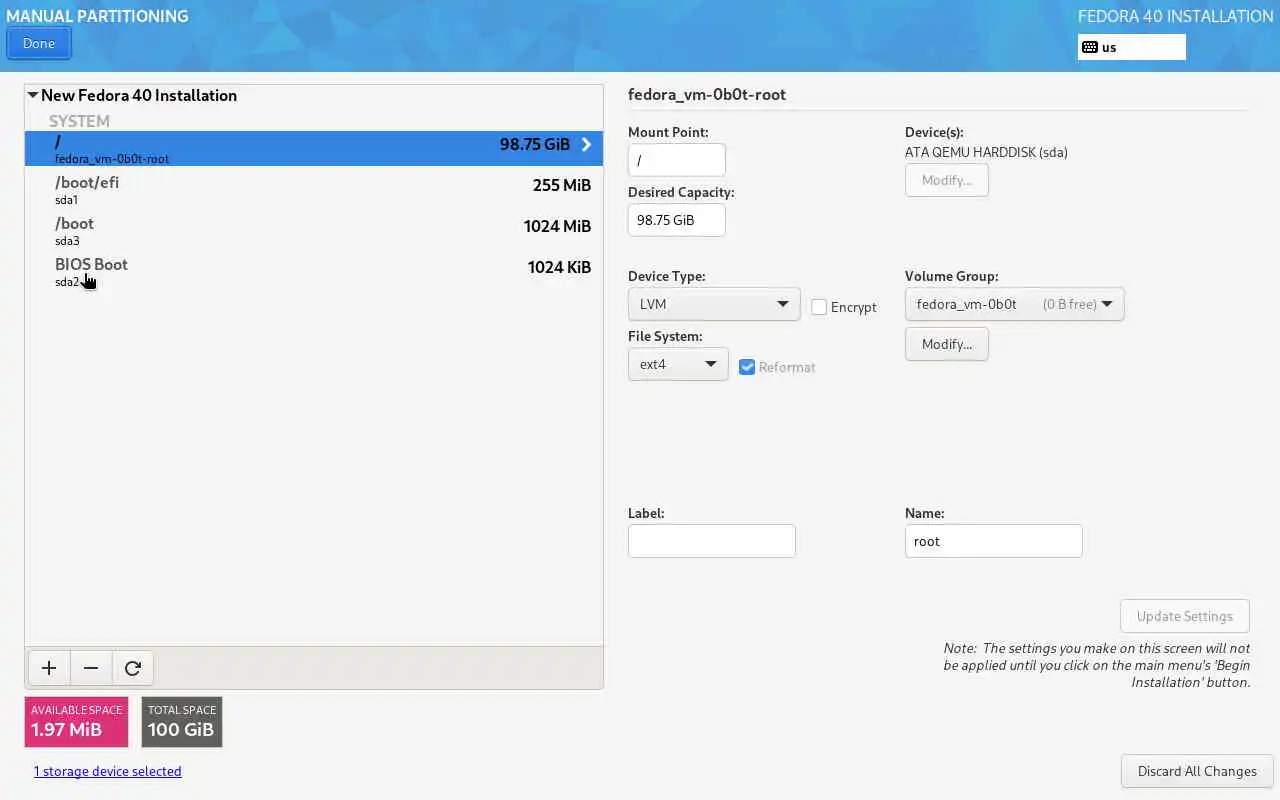
Task: Select the BIOS Boot sda2 partition
Action: click(x=314, y=271)
